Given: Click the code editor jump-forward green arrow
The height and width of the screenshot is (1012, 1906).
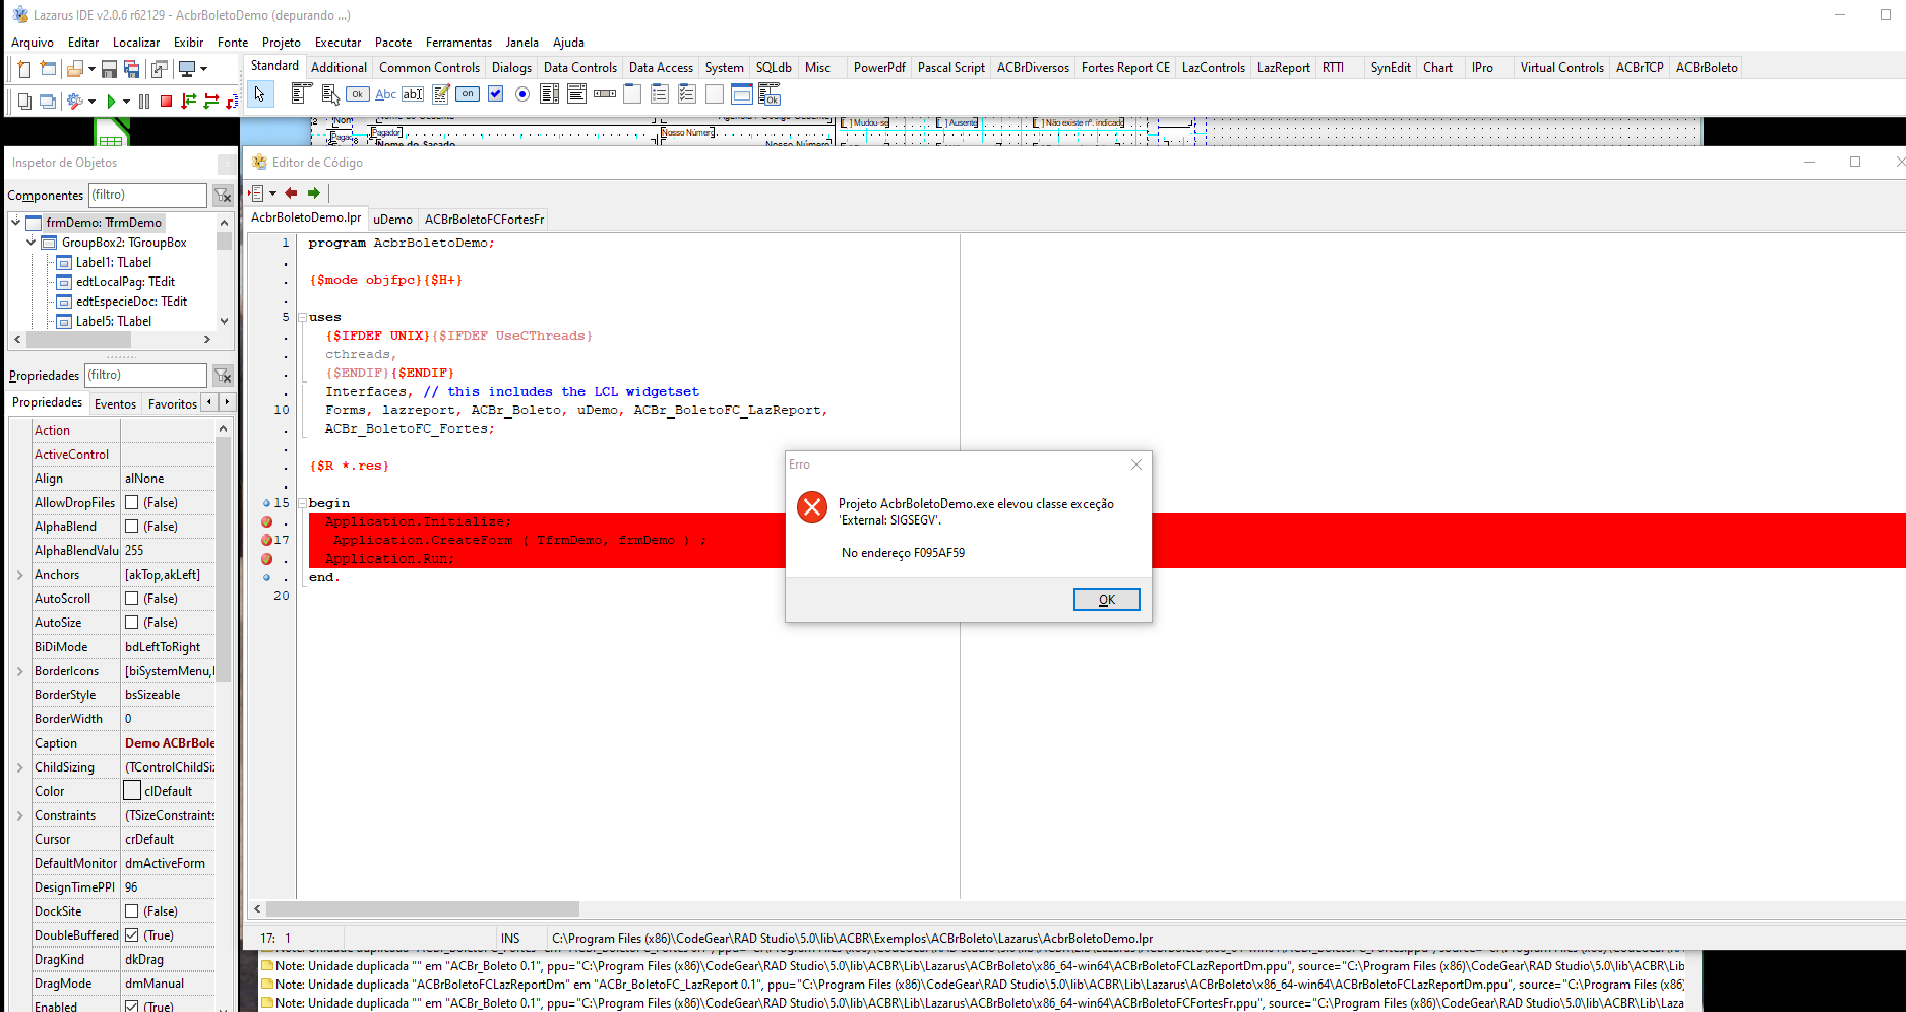Looking at the screenshot, I should click(x=314, y=193).
